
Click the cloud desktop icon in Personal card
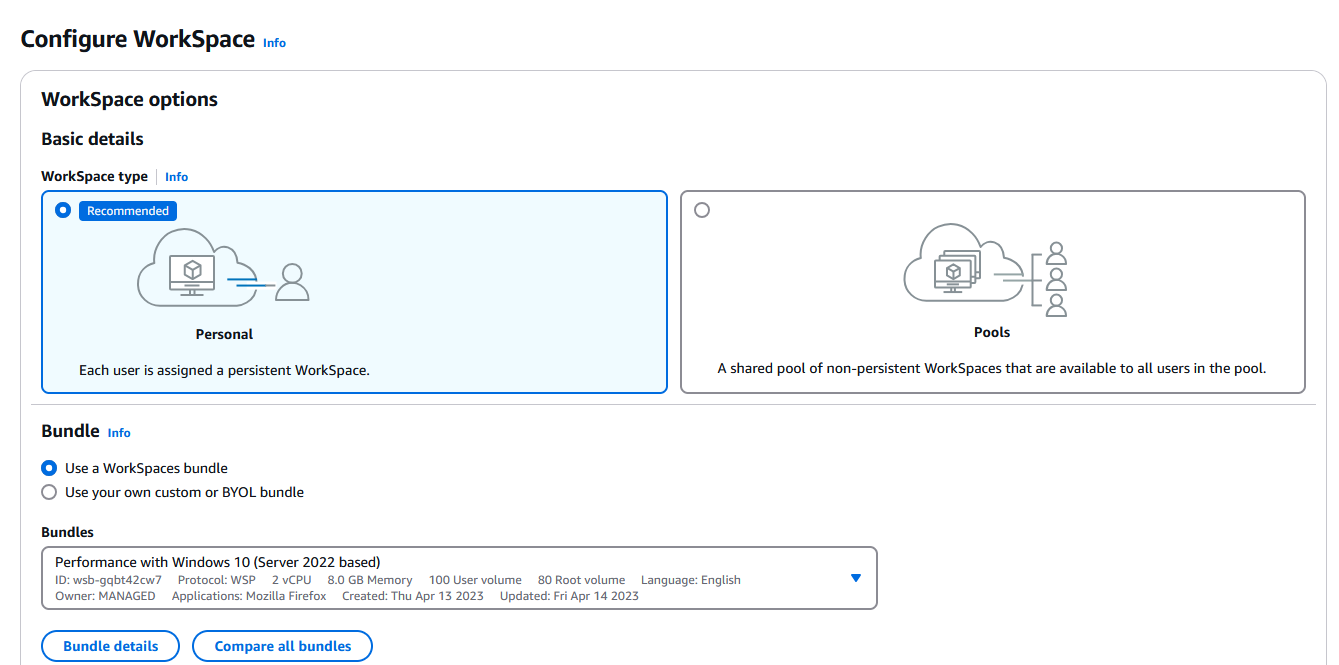(x=190, y=268)
